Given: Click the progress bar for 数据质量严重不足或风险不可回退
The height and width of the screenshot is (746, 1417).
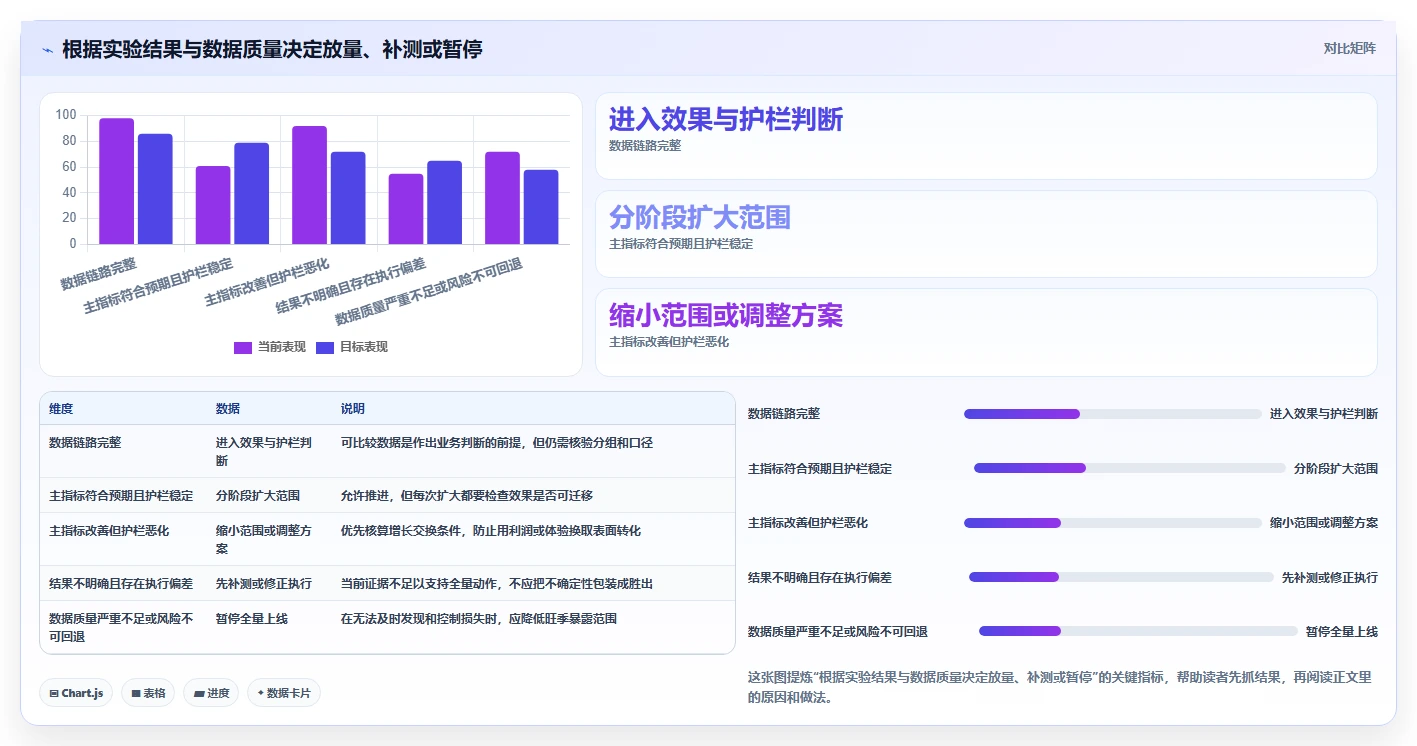Looking at the screenshot, I should (1138, 631).
